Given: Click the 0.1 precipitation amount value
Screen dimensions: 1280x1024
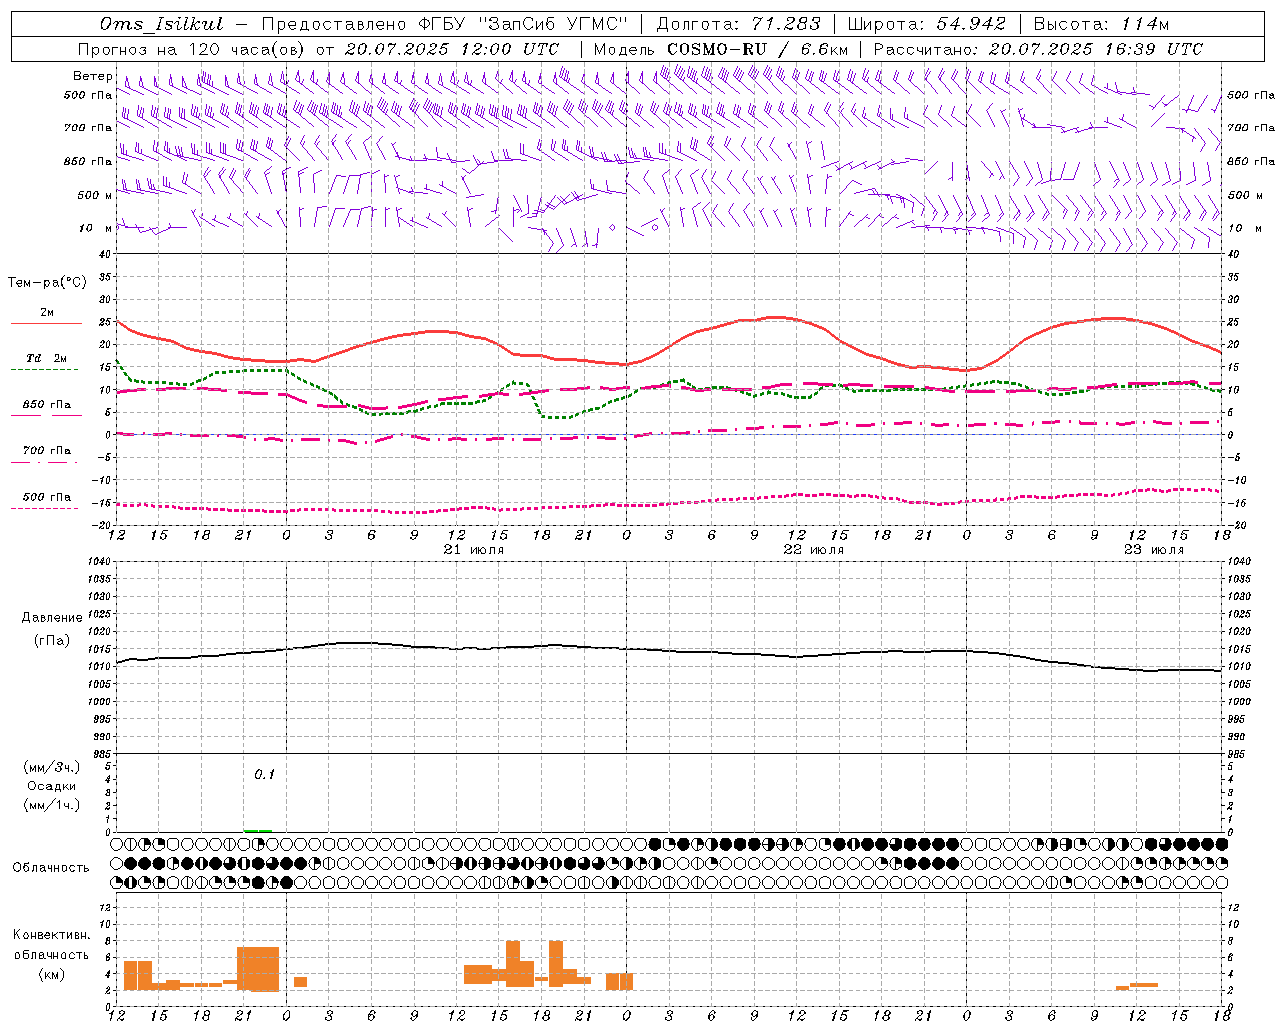Looking at the screenshot, I should coord(264,774).
